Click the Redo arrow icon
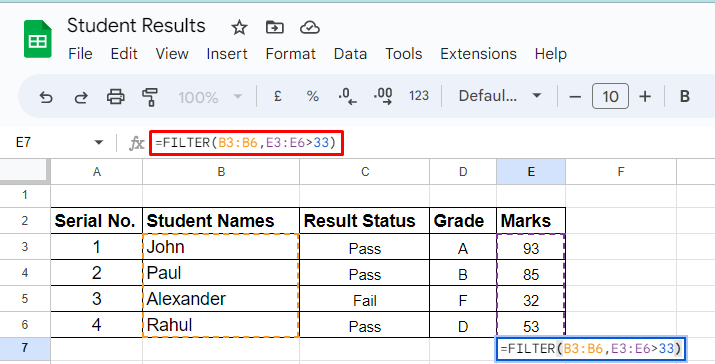The image size is (715, 364). pos(81,97)
